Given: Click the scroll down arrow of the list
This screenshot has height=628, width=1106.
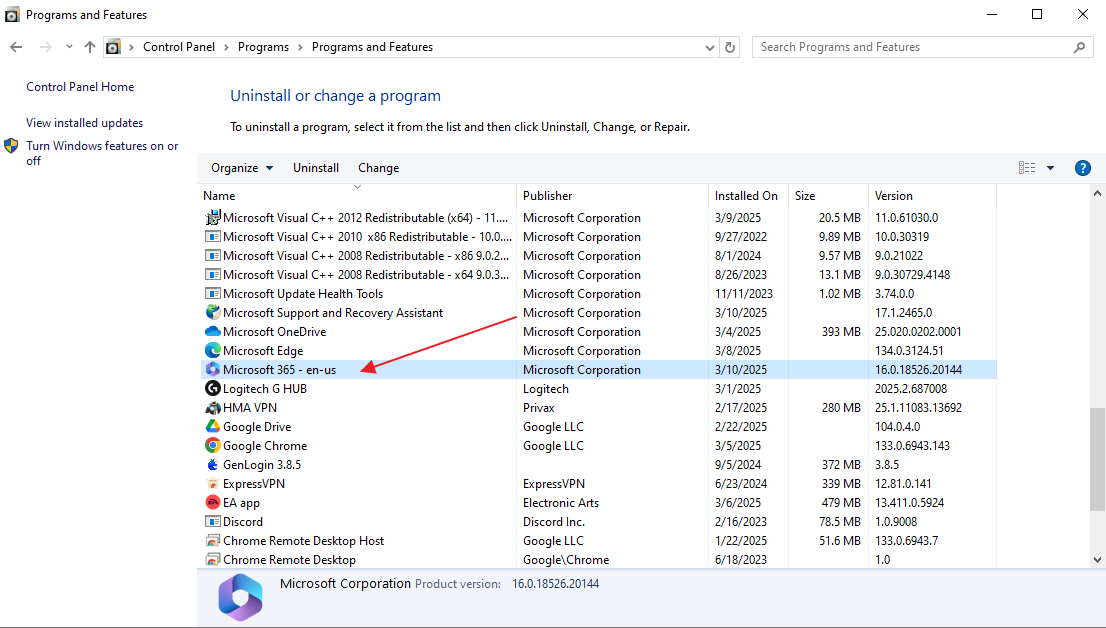Looking at the screenshot, I should (1097, 560).
